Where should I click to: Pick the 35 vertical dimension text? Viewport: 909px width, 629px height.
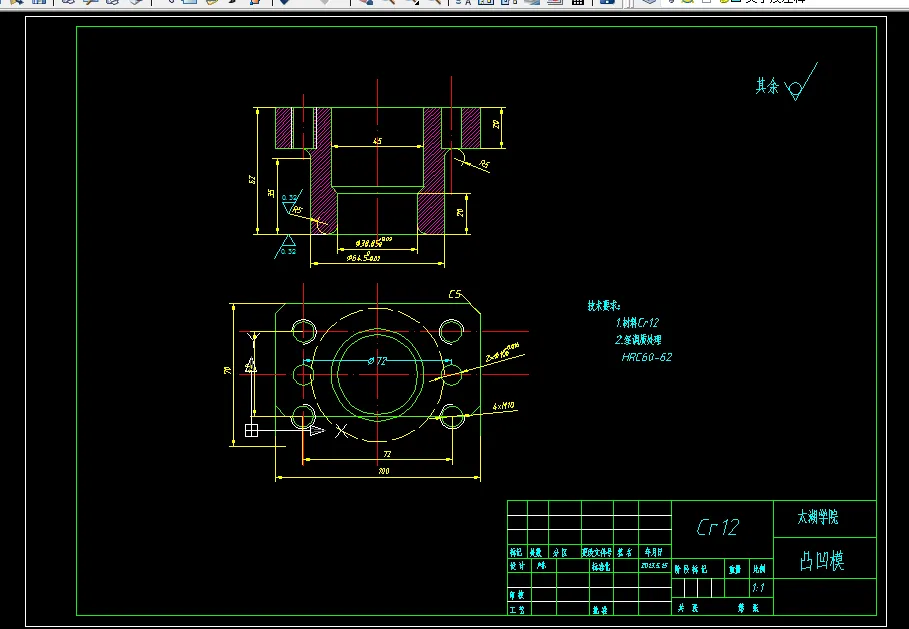pos(271,193)
